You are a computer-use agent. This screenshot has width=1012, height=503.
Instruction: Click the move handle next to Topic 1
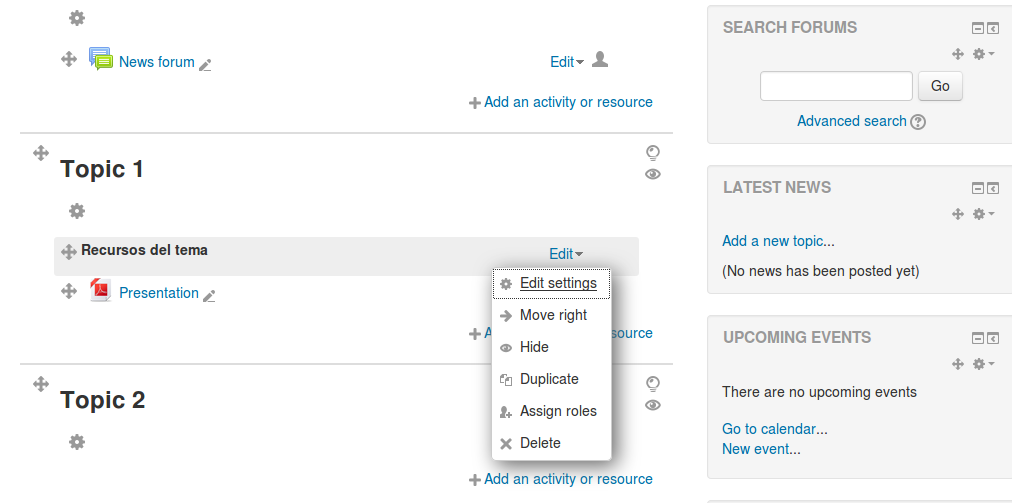41,153
